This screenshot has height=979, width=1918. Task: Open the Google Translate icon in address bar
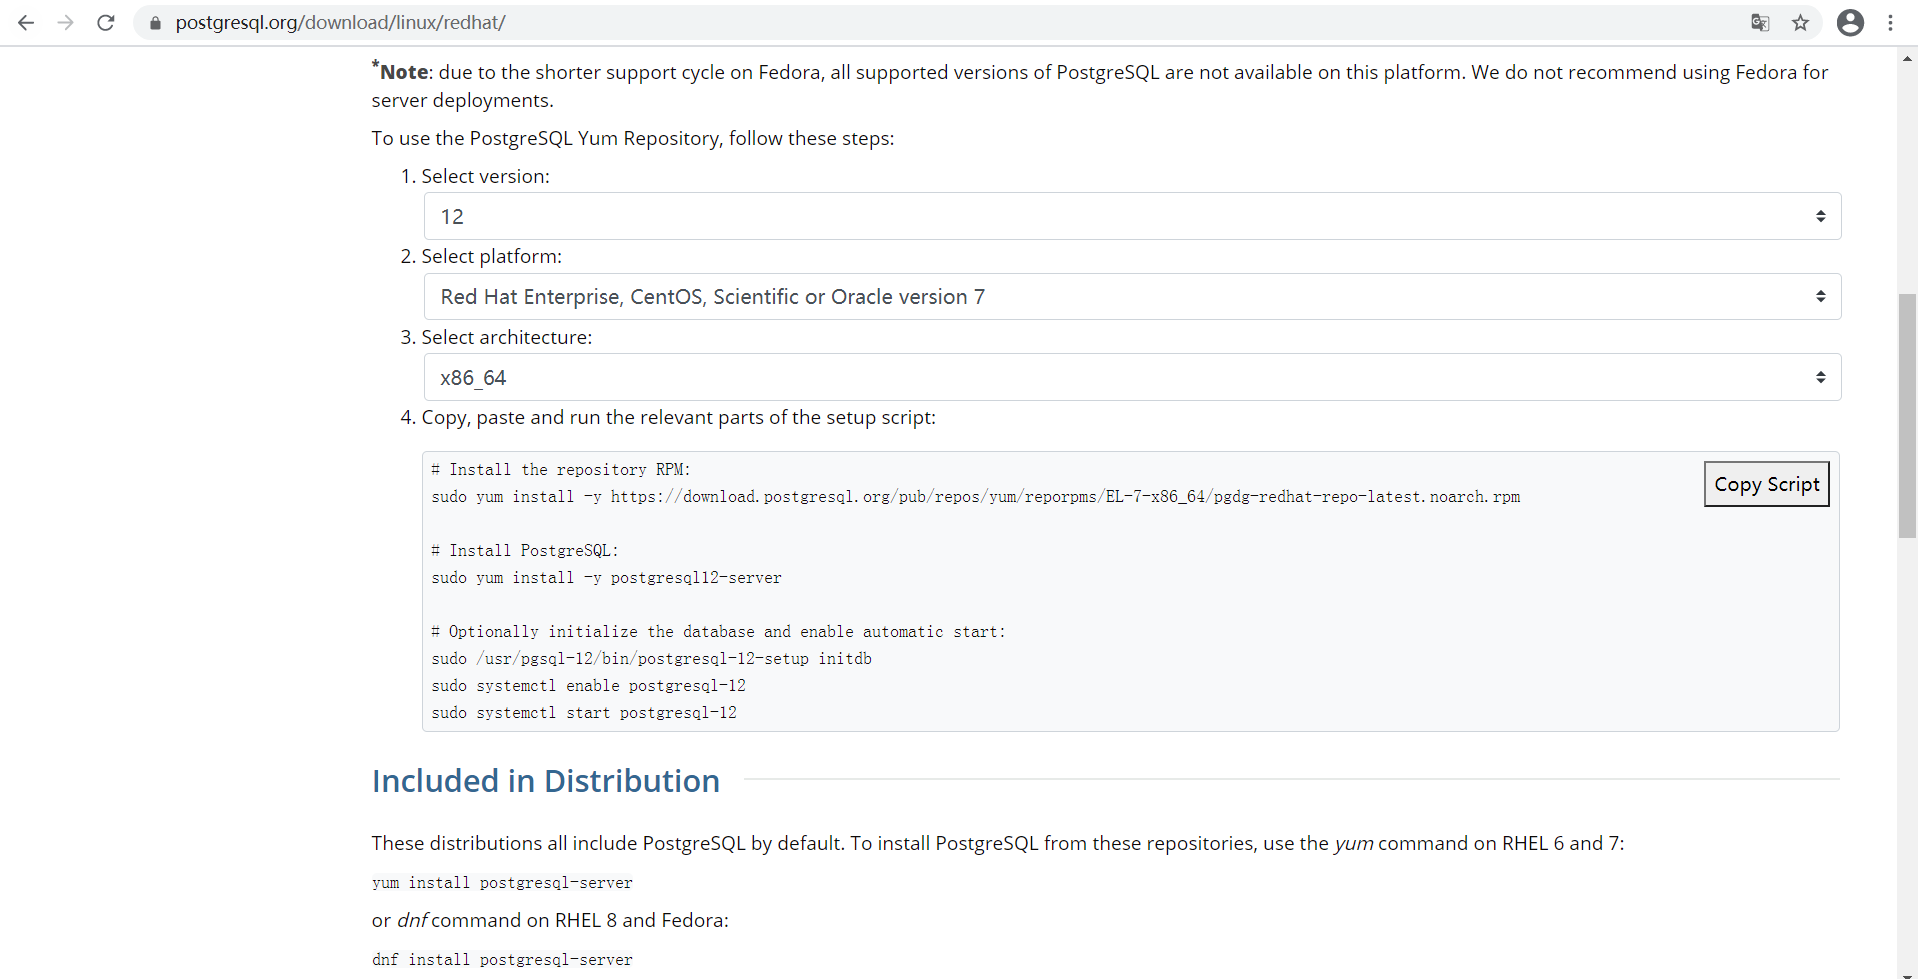[1761, 22]
